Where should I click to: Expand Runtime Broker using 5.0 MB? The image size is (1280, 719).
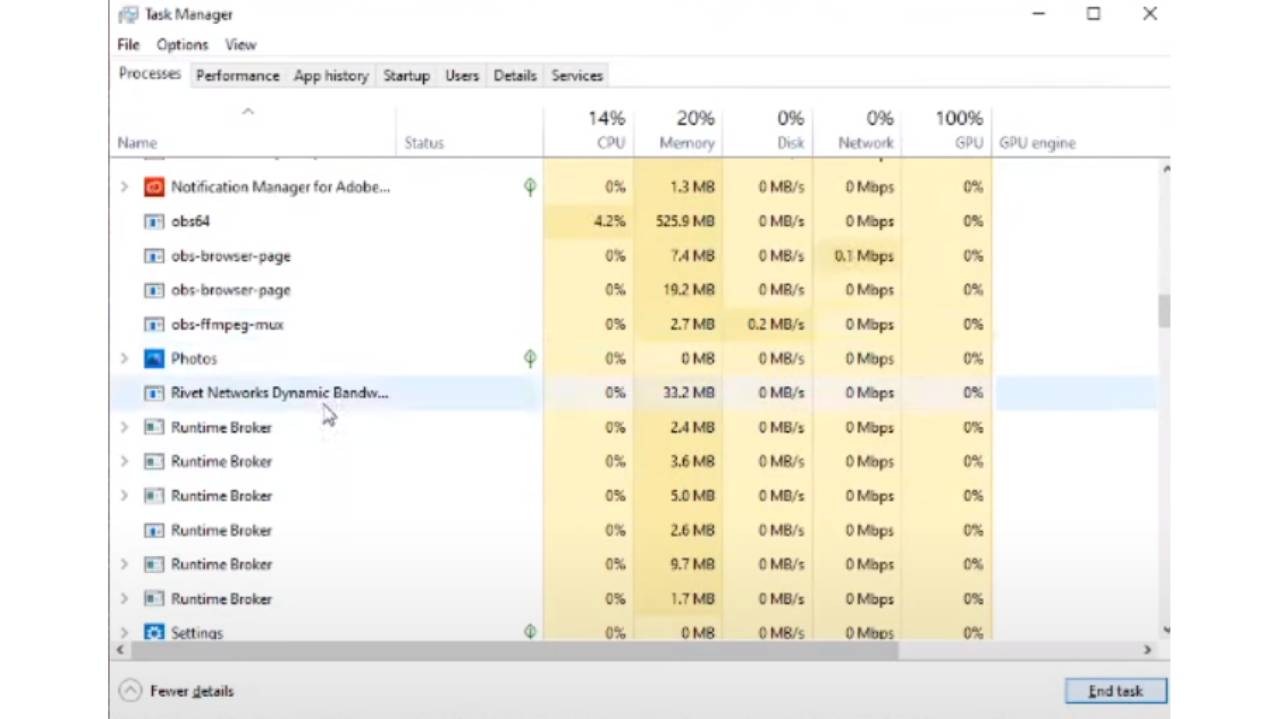[124, 495]
